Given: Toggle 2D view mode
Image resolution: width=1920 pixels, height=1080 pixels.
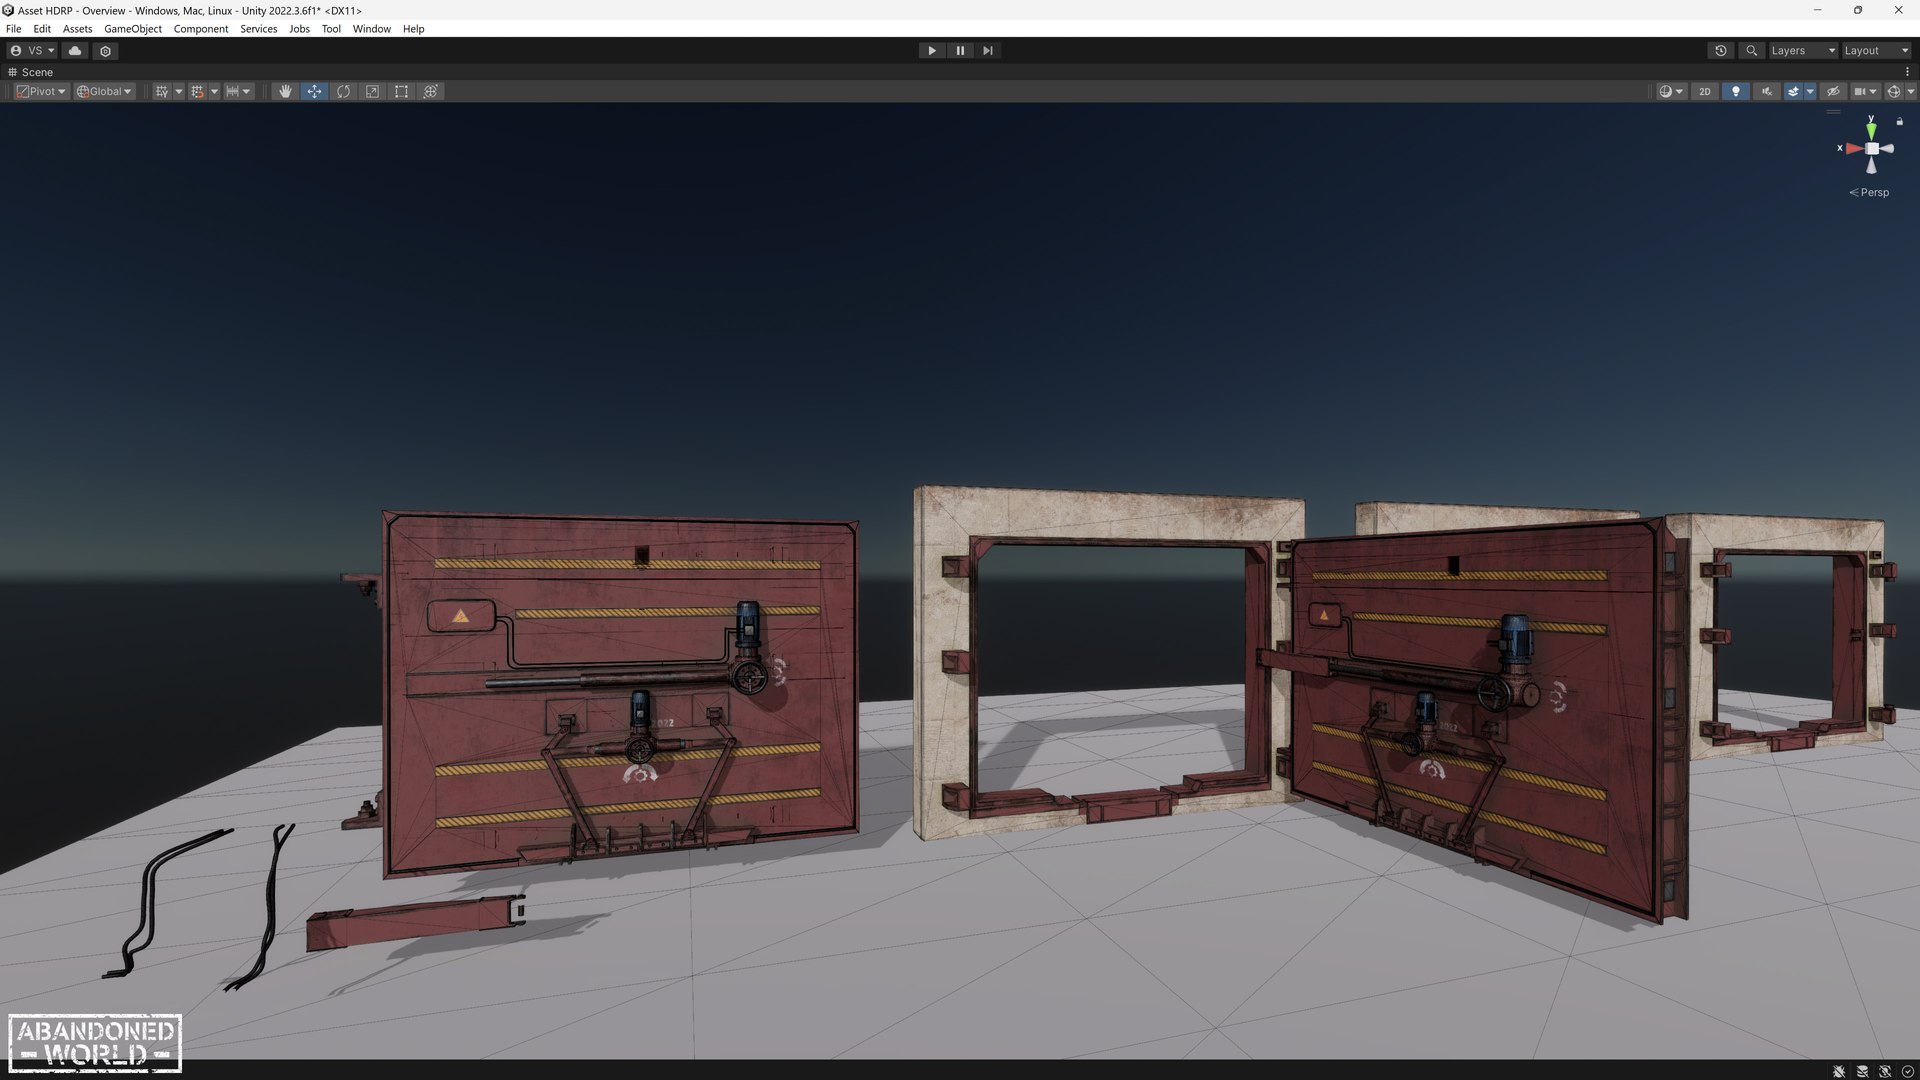Looking at the screenshot, I should tap(1705, 91).
